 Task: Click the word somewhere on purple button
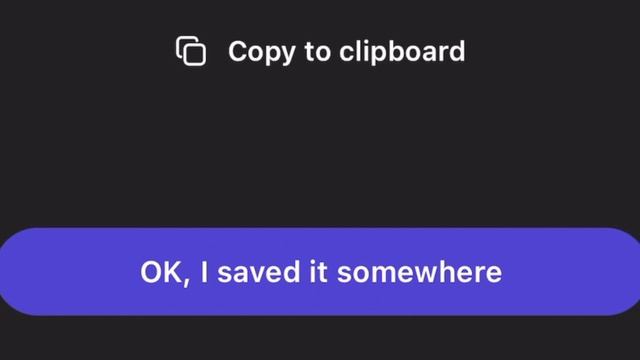click(x=419, y=272)
